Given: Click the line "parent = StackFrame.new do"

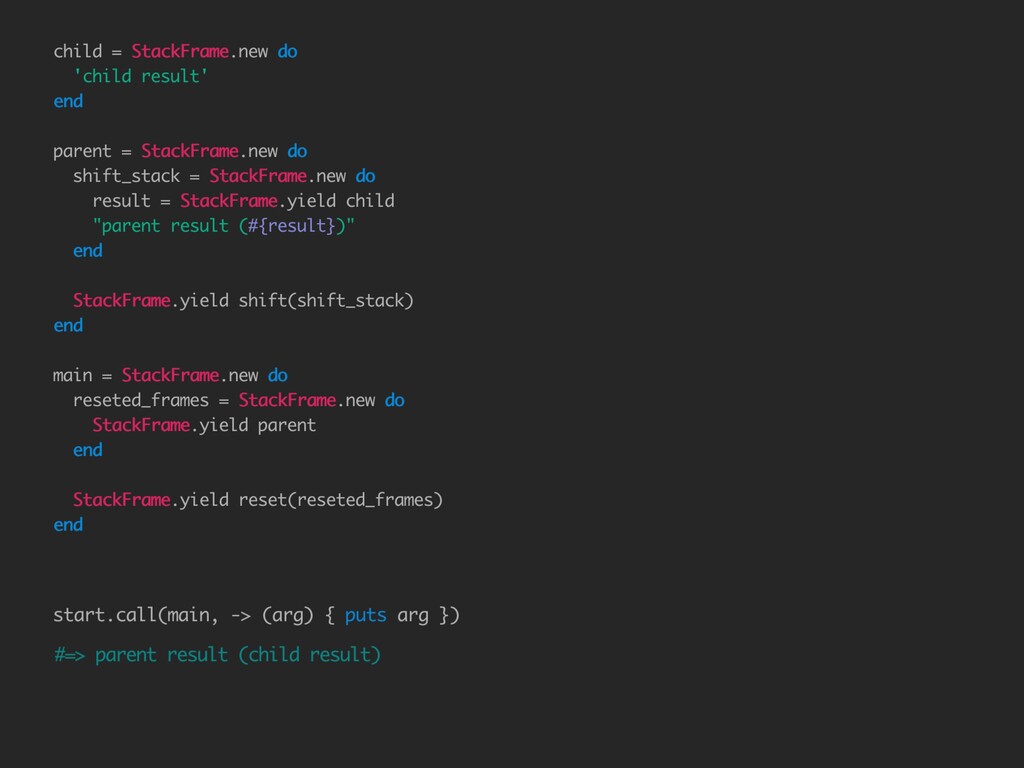Looking at the screenshot, I should pyautogui.click(x=180, y=152).
